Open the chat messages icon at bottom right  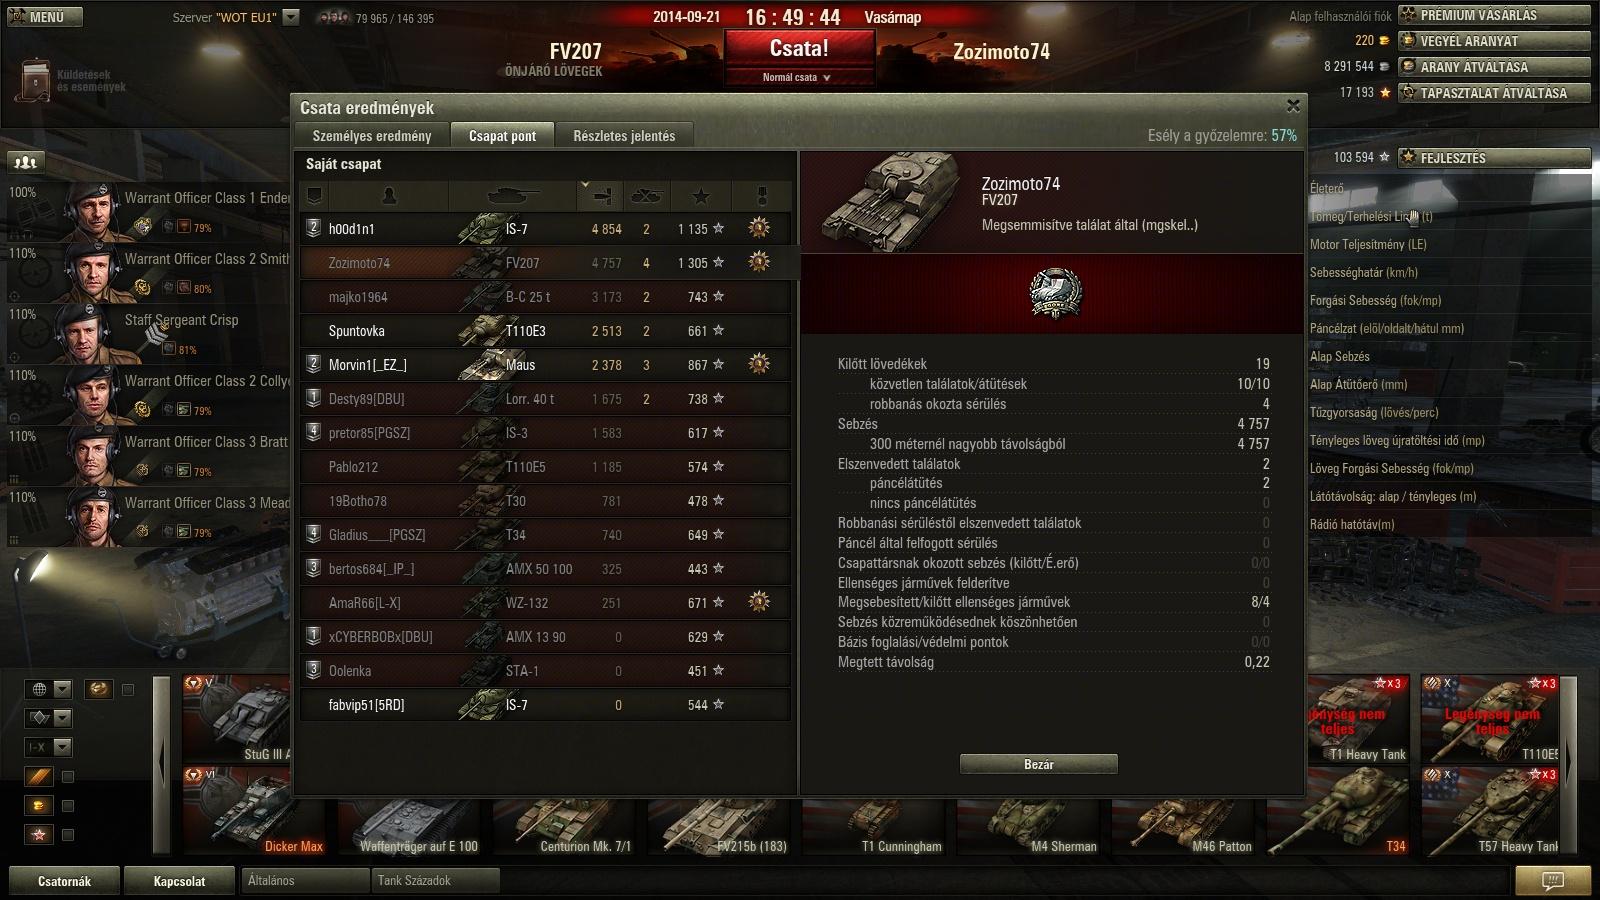1552,881
